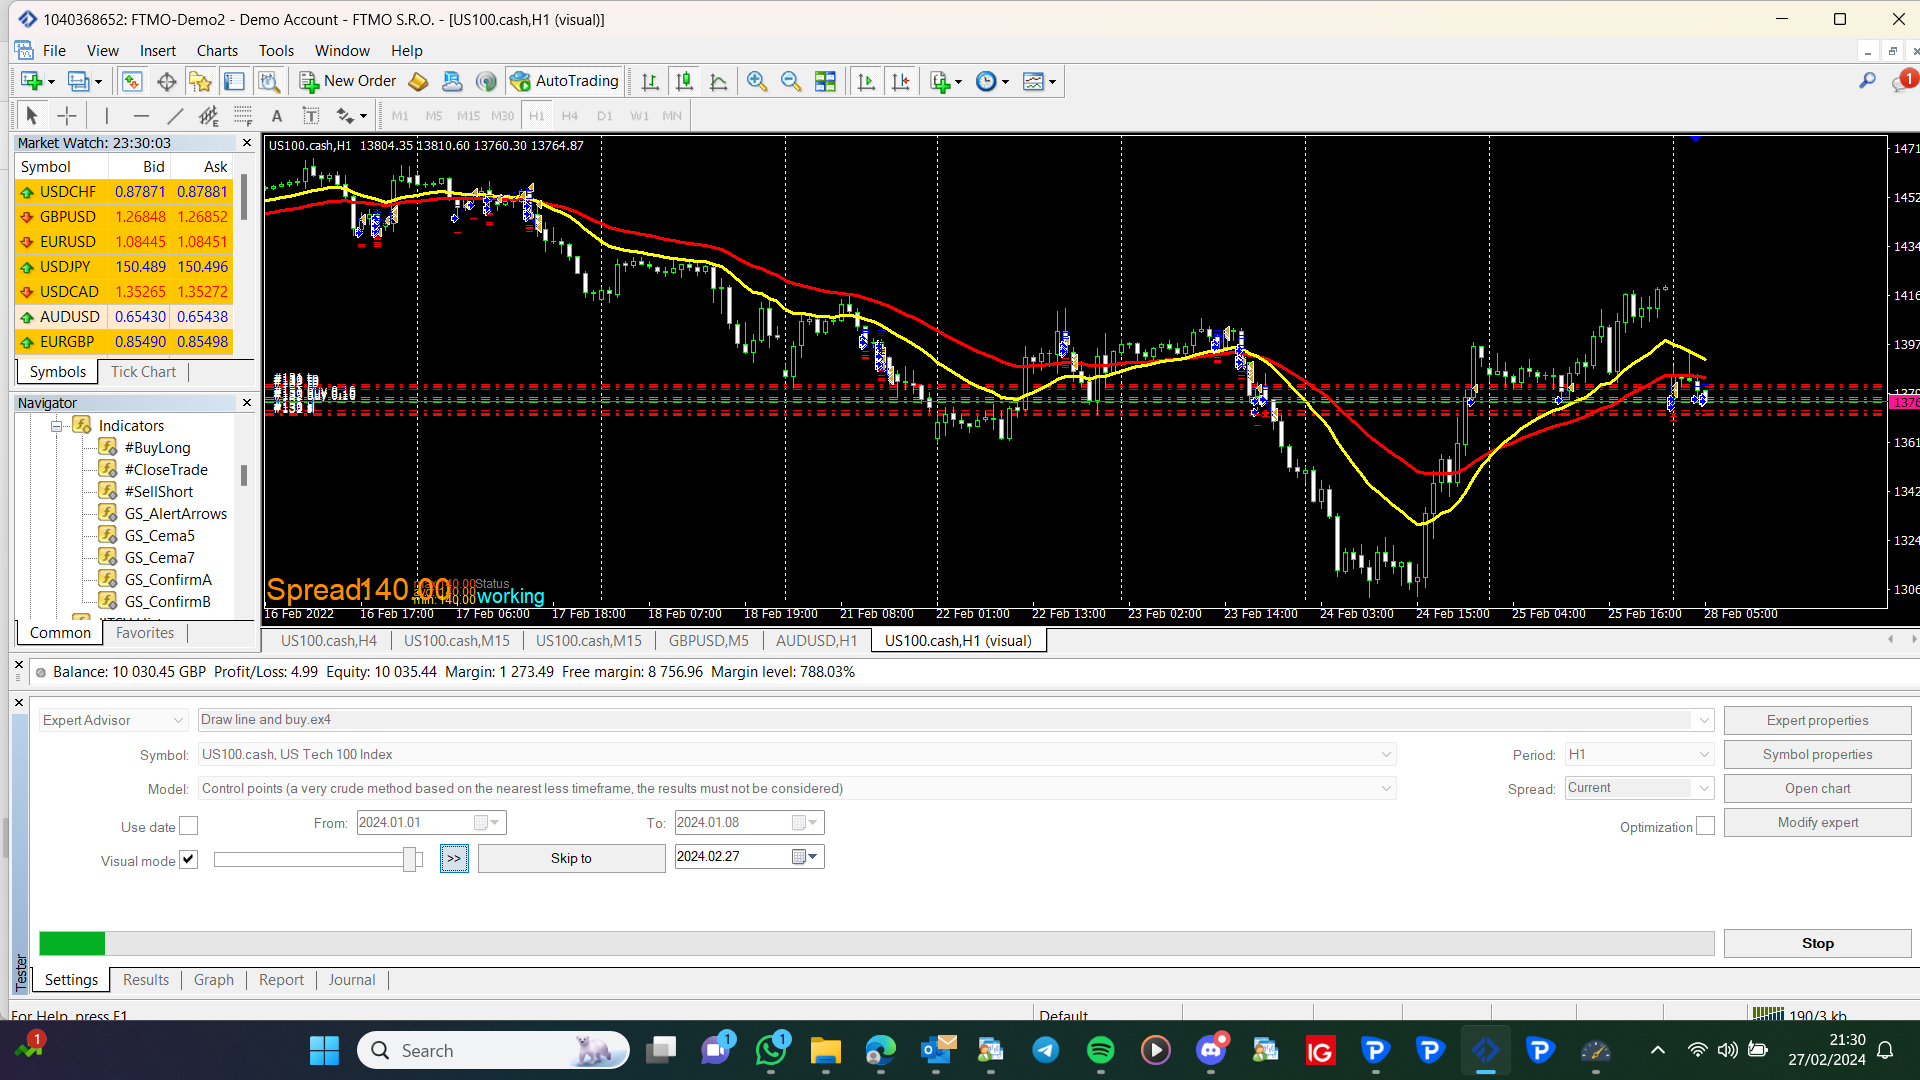Screen dimensions: 1920x1080
Task: Stop the running strategy test
Action: (x=1817, y=944)
